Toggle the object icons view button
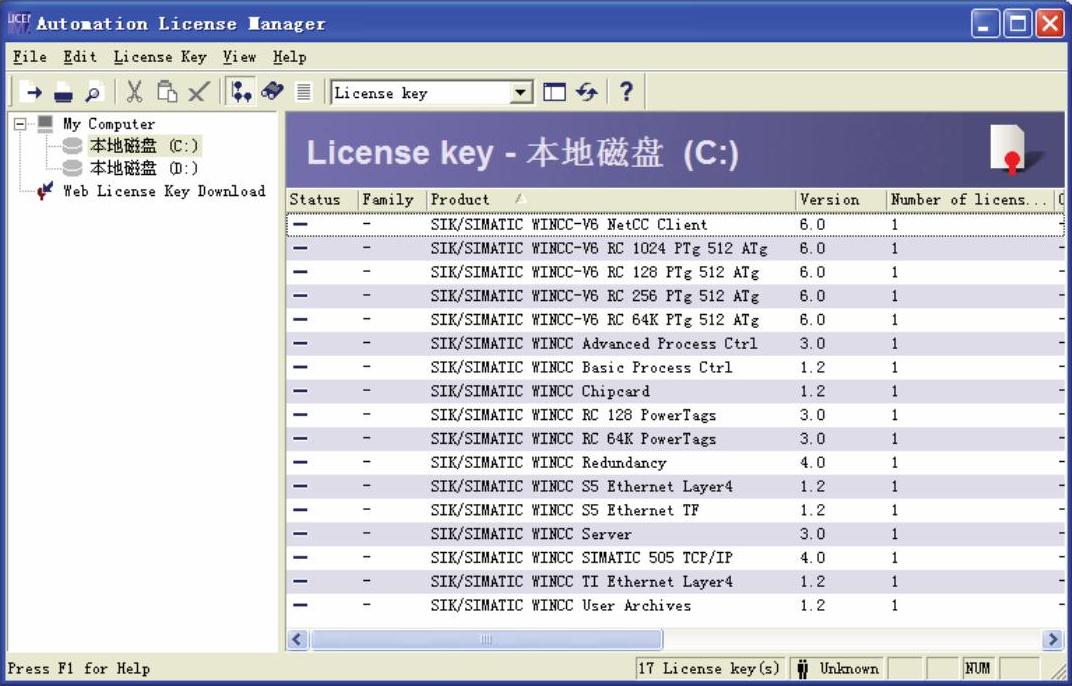This screenshot has height=686, width=1072. pos(272,93)
